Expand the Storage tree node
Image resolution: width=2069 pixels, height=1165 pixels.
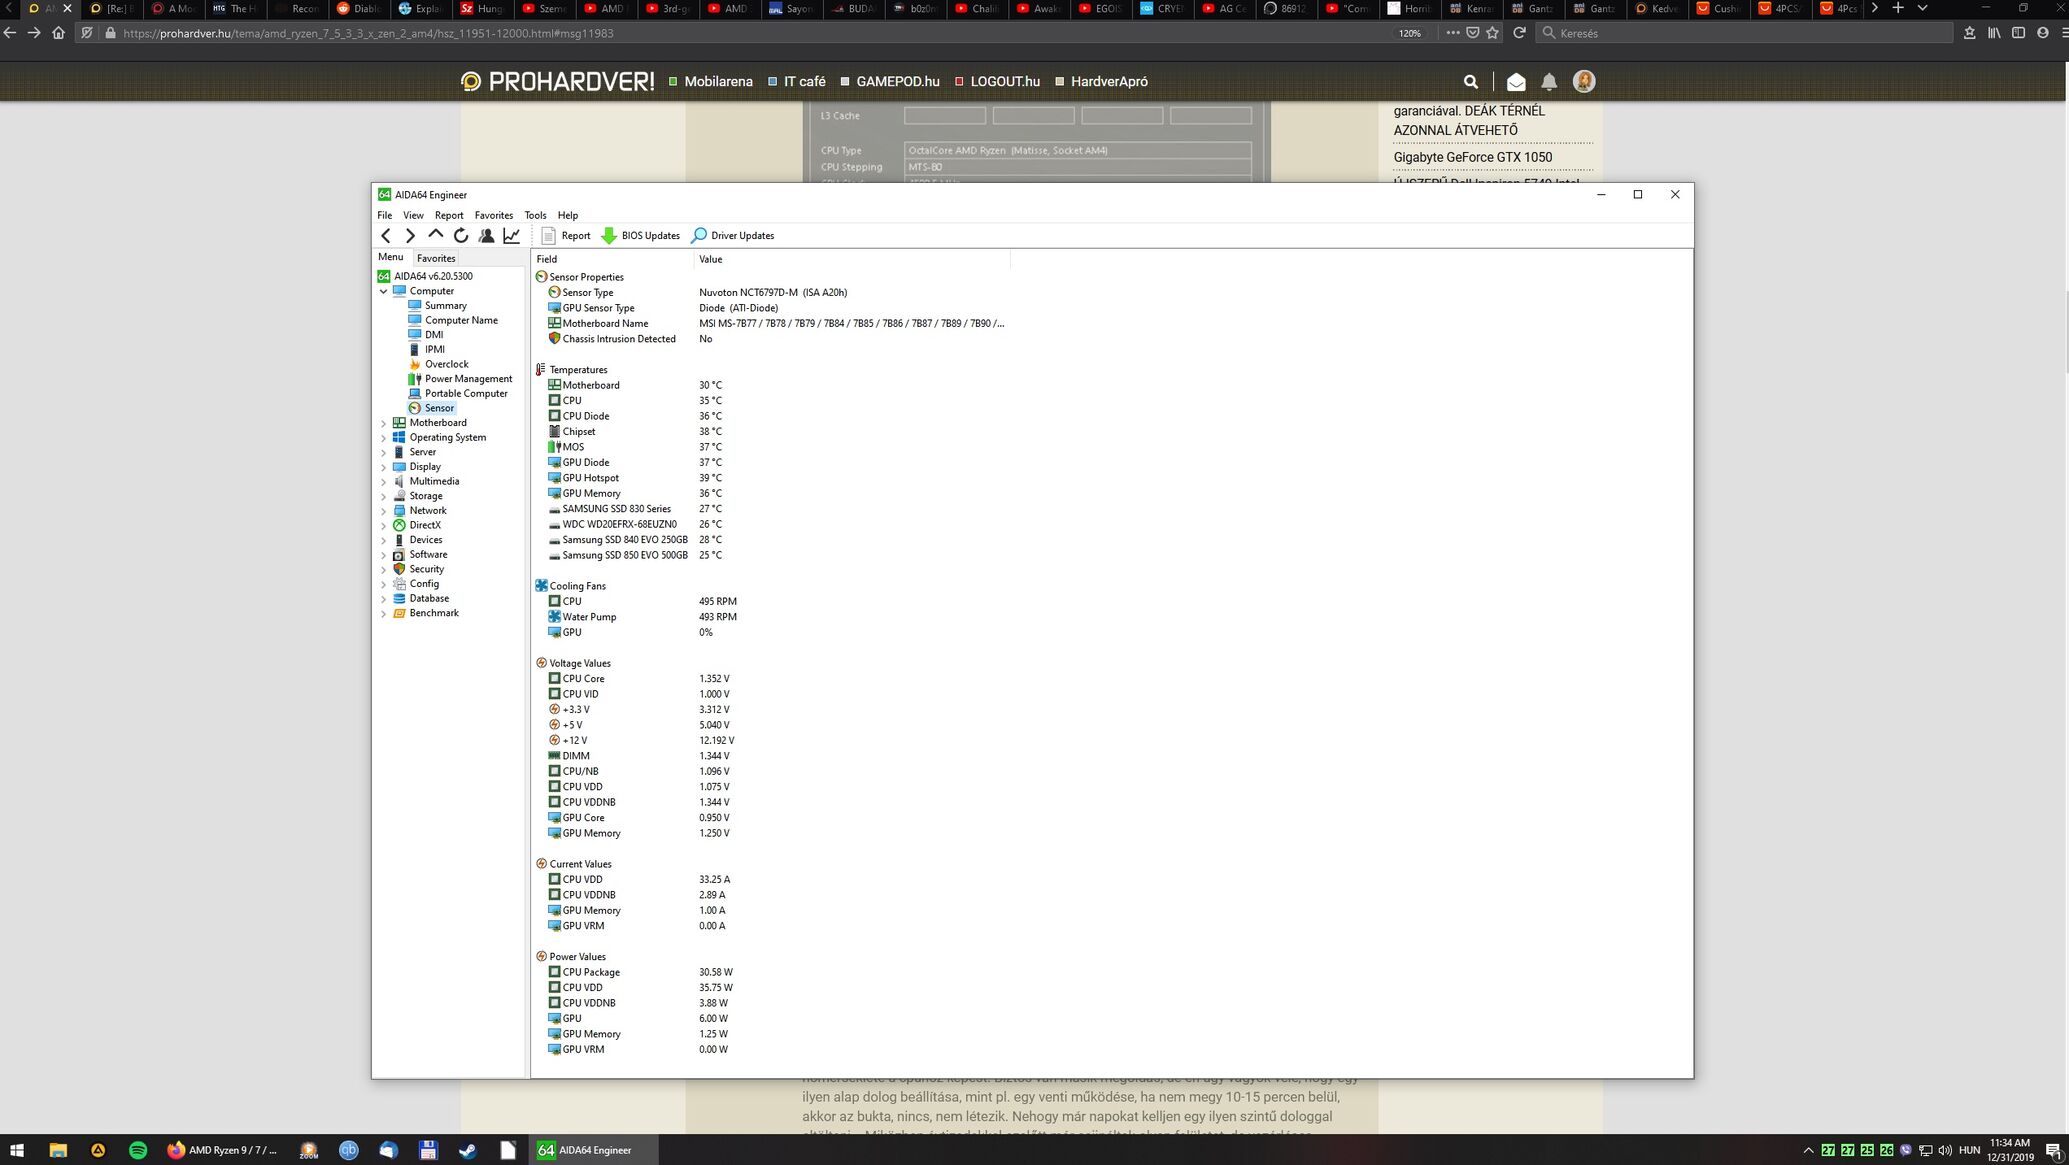coord(383,496)
